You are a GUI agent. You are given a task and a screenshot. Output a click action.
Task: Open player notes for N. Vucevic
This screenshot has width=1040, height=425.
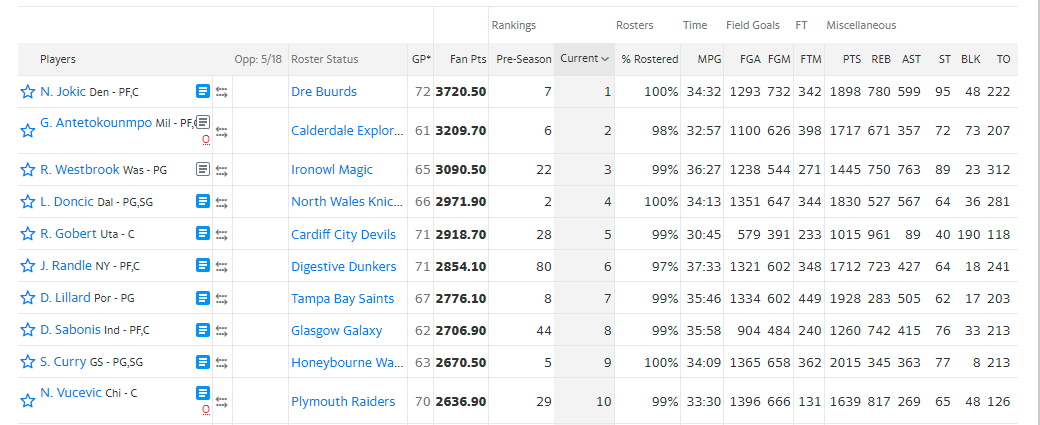click(203, 393)
